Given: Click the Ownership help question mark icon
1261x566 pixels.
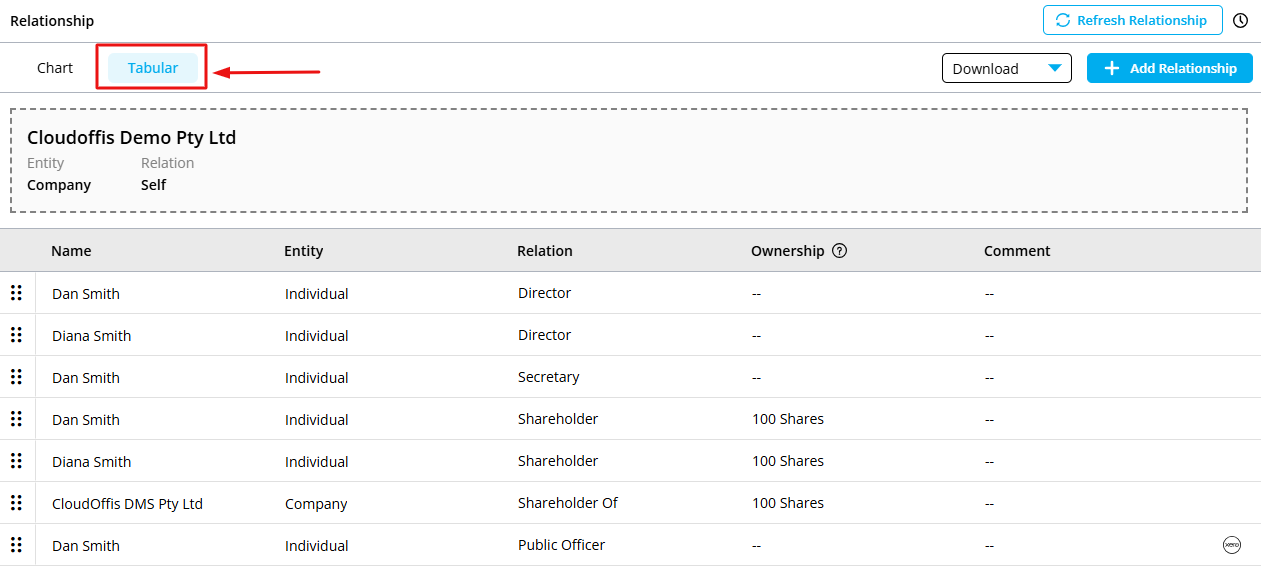Looking at the screenshot, I should coord(840,251).
